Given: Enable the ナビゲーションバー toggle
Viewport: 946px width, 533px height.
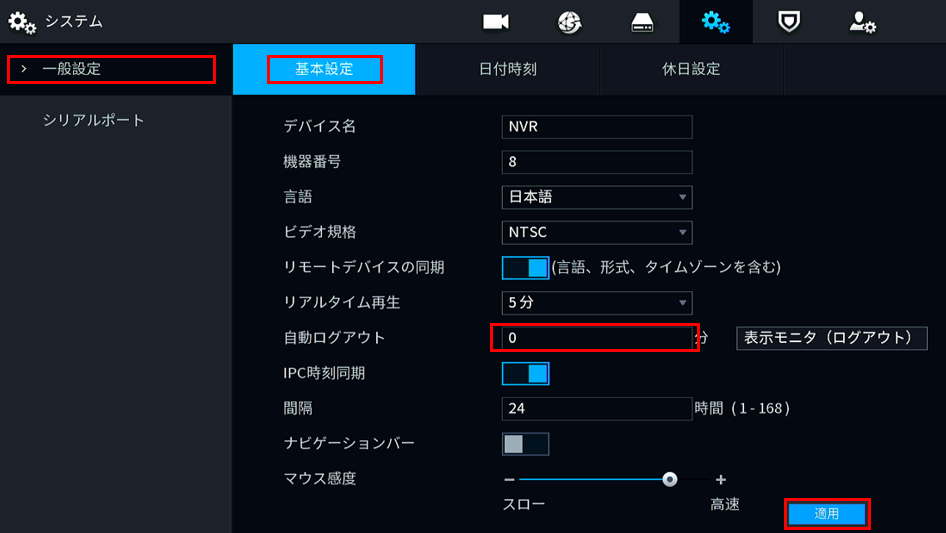Looking at the screenshot, I should (x=525, y=444).
